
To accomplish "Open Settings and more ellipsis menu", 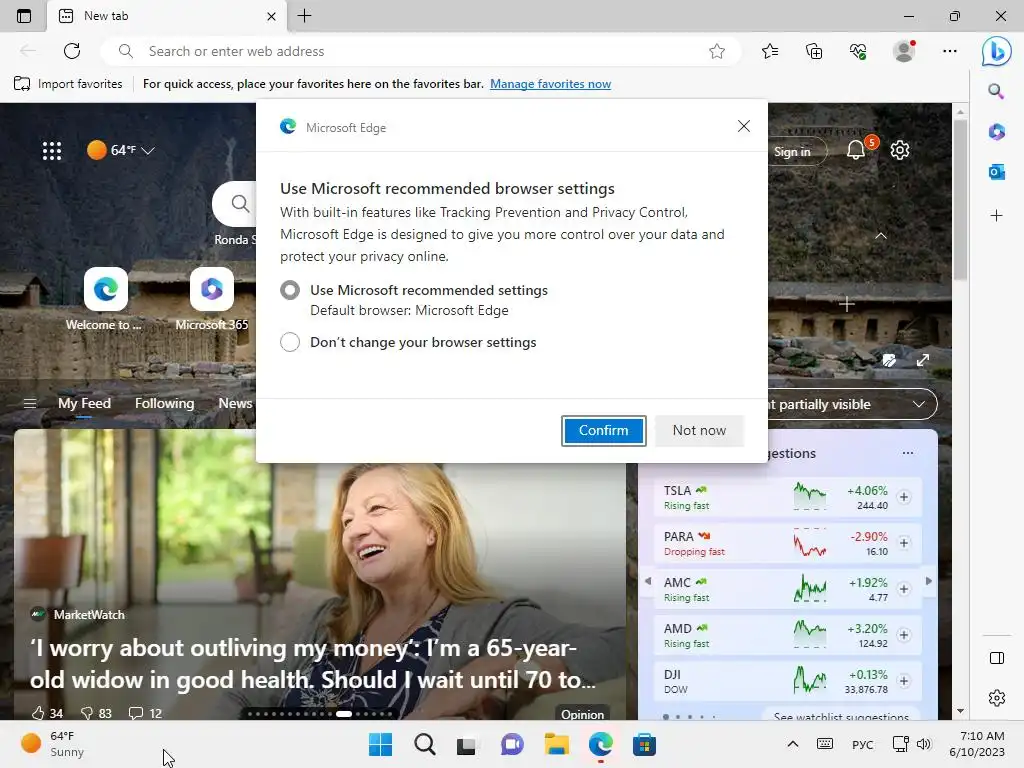I will 950,51.
